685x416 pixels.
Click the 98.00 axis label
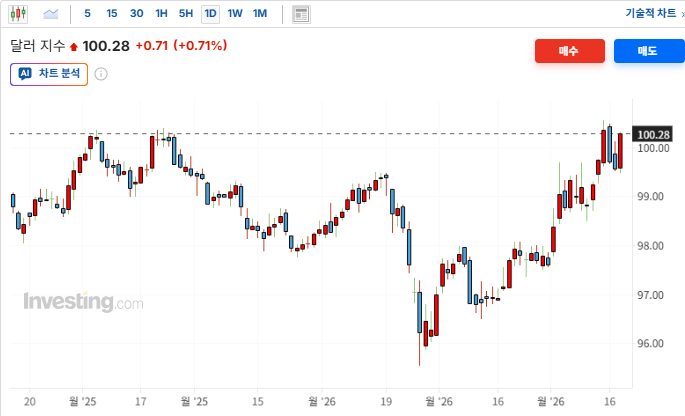click(650, 246)
